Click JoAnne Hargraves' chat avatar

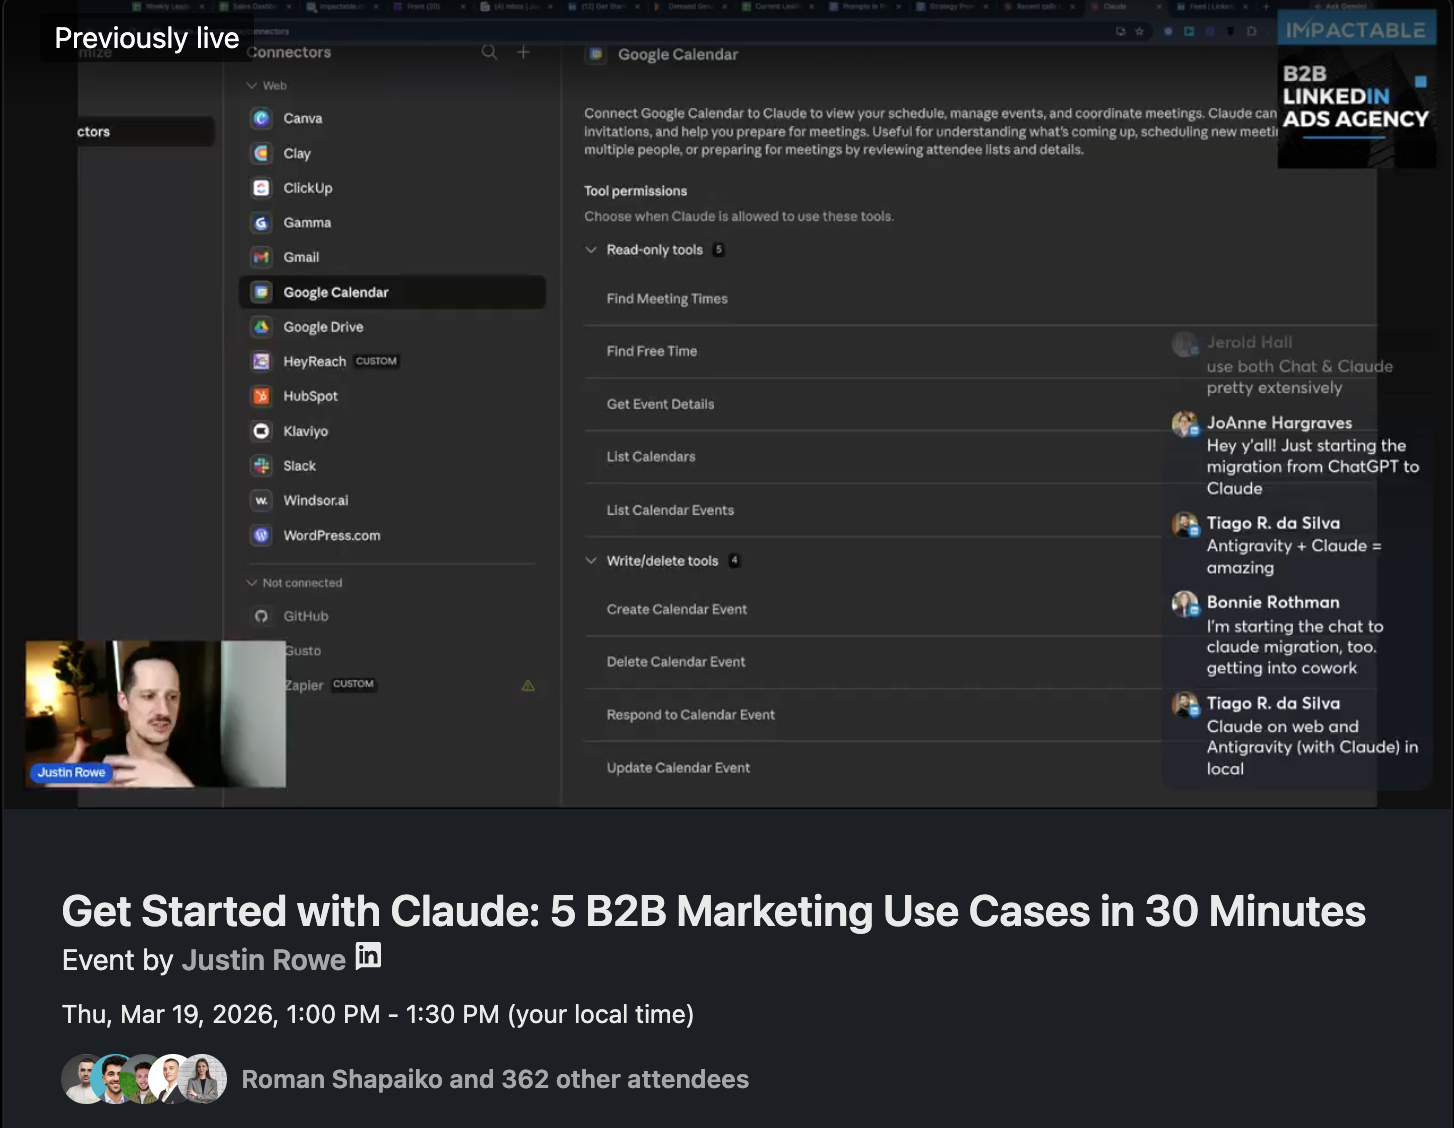(1185, 424)
